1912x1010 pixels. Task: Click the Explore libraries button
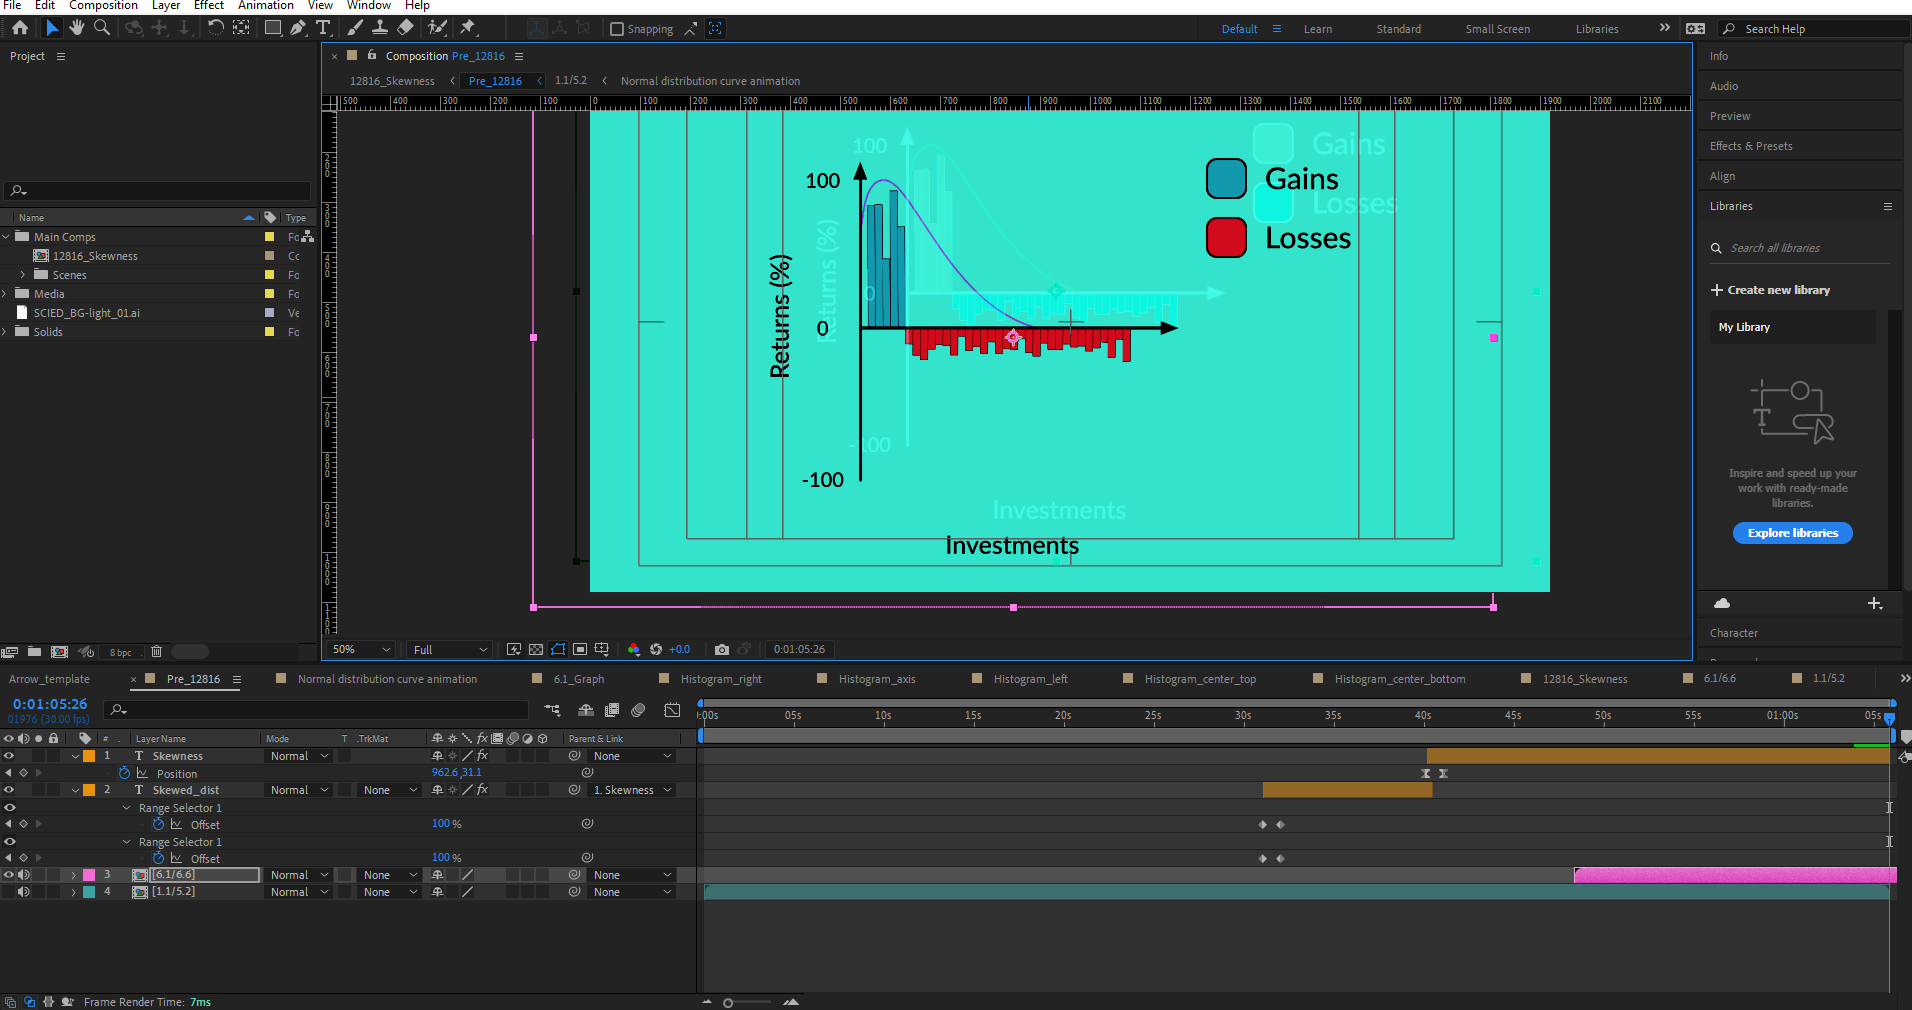[x=1792, y=533]
